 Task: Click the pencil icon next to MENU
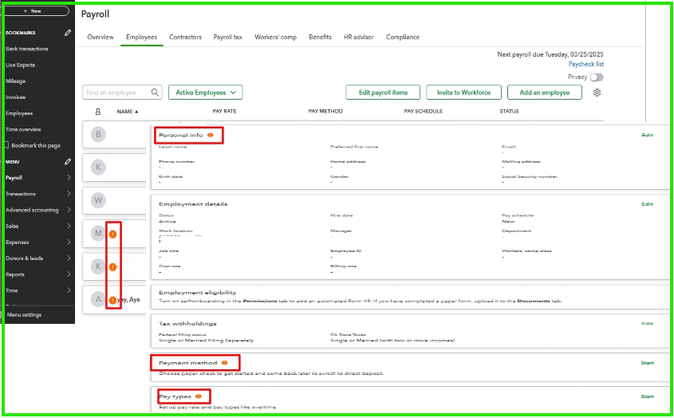(67, 162)
